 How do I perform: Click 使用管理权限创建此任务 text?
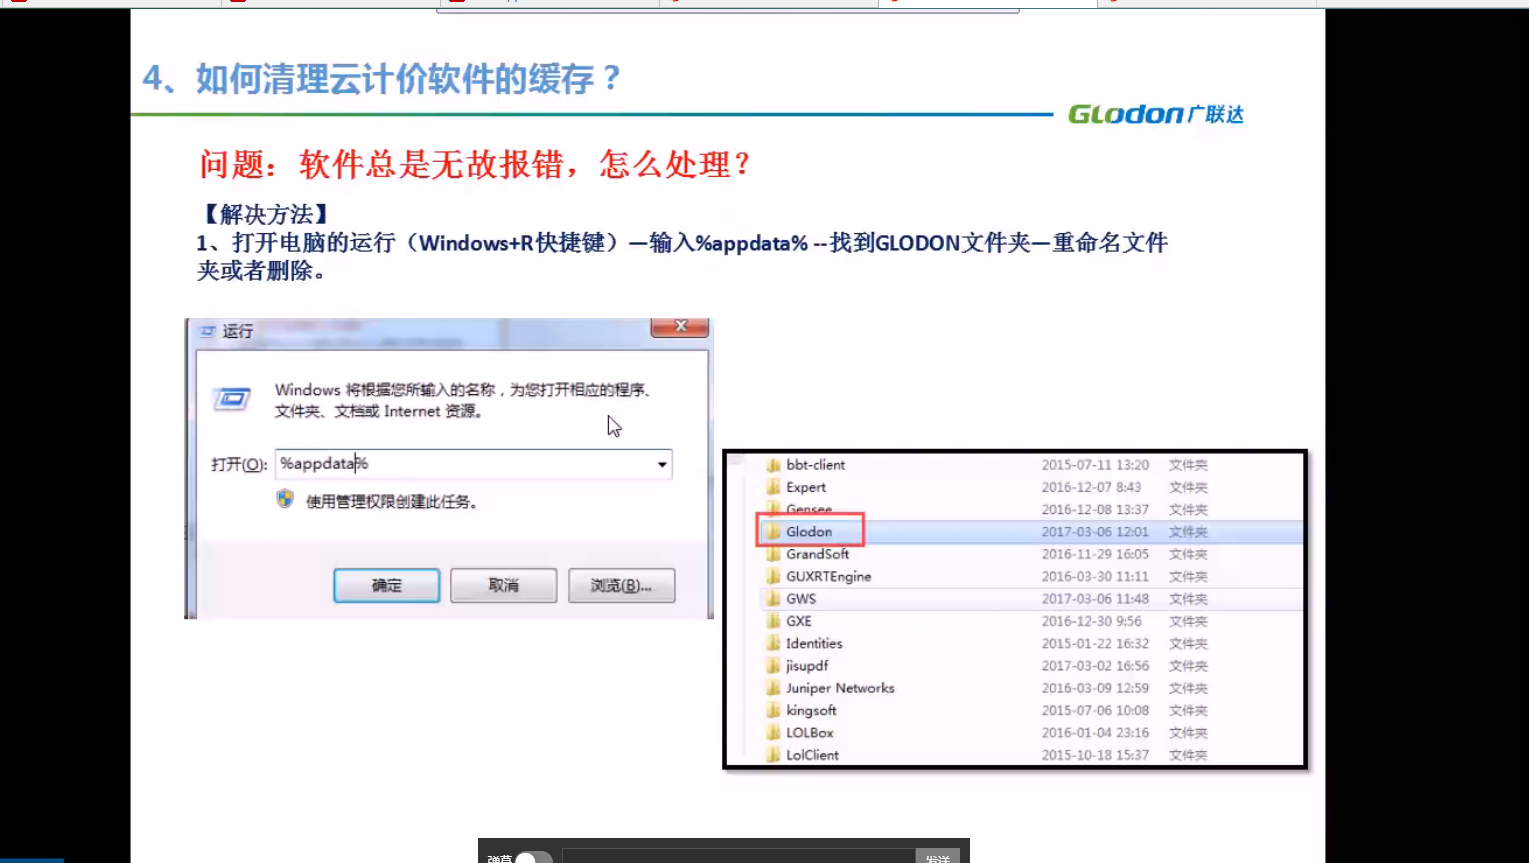(391, 501)
